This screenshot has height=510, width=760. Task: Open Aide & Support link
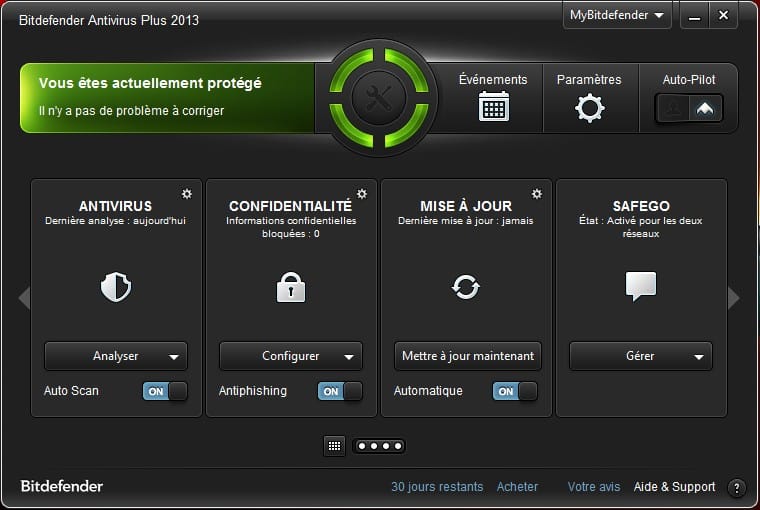click(x=674, y=487)
